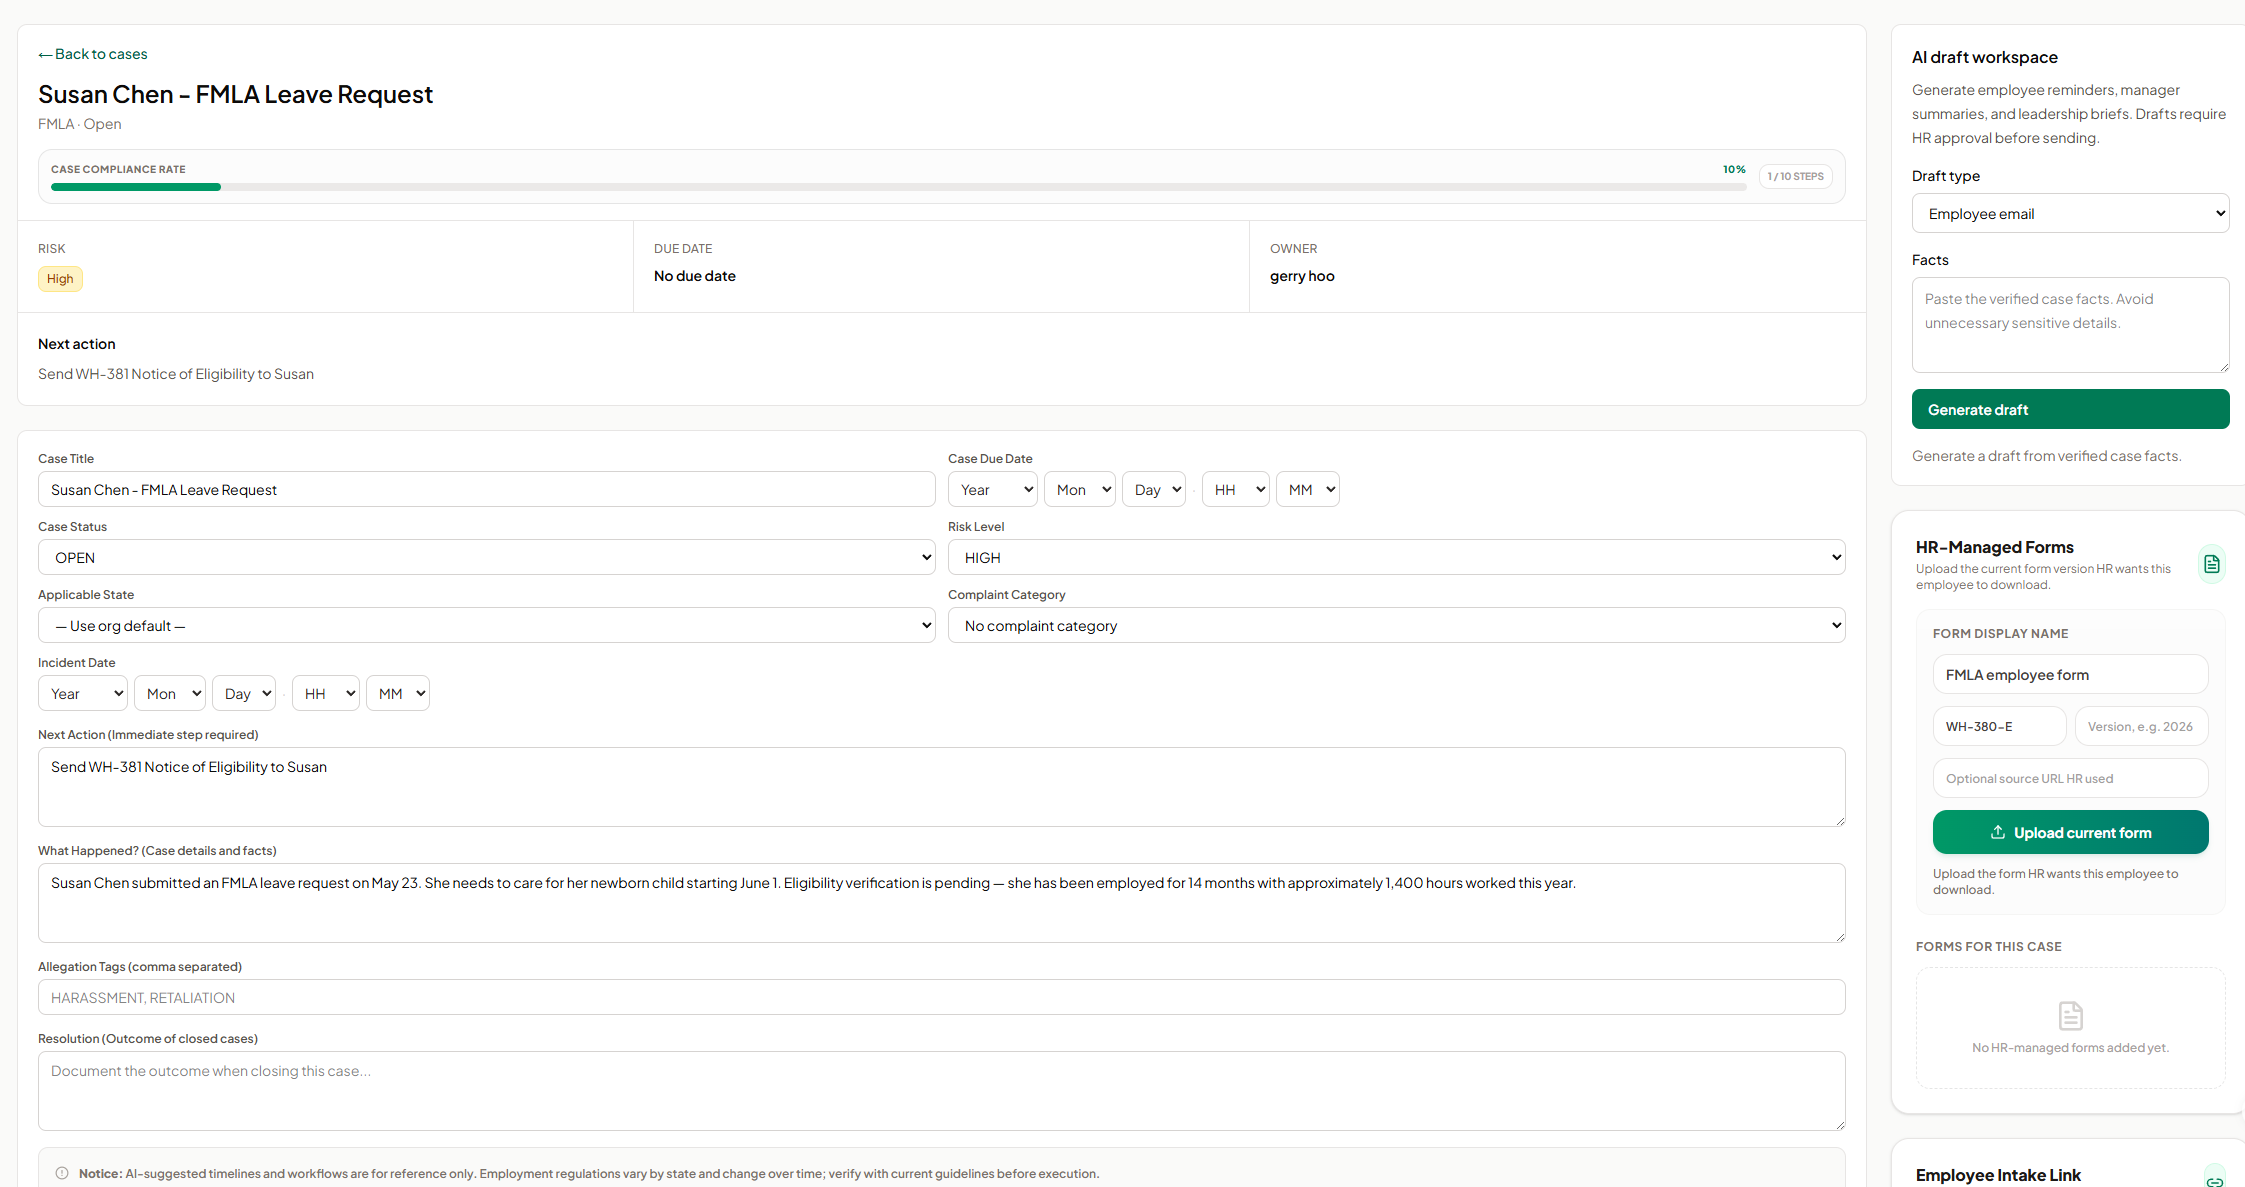This screenshot has width=2245, height=1187.
Task: Open Incident Date Year dropdown
Action: click(x=82, y=693)
